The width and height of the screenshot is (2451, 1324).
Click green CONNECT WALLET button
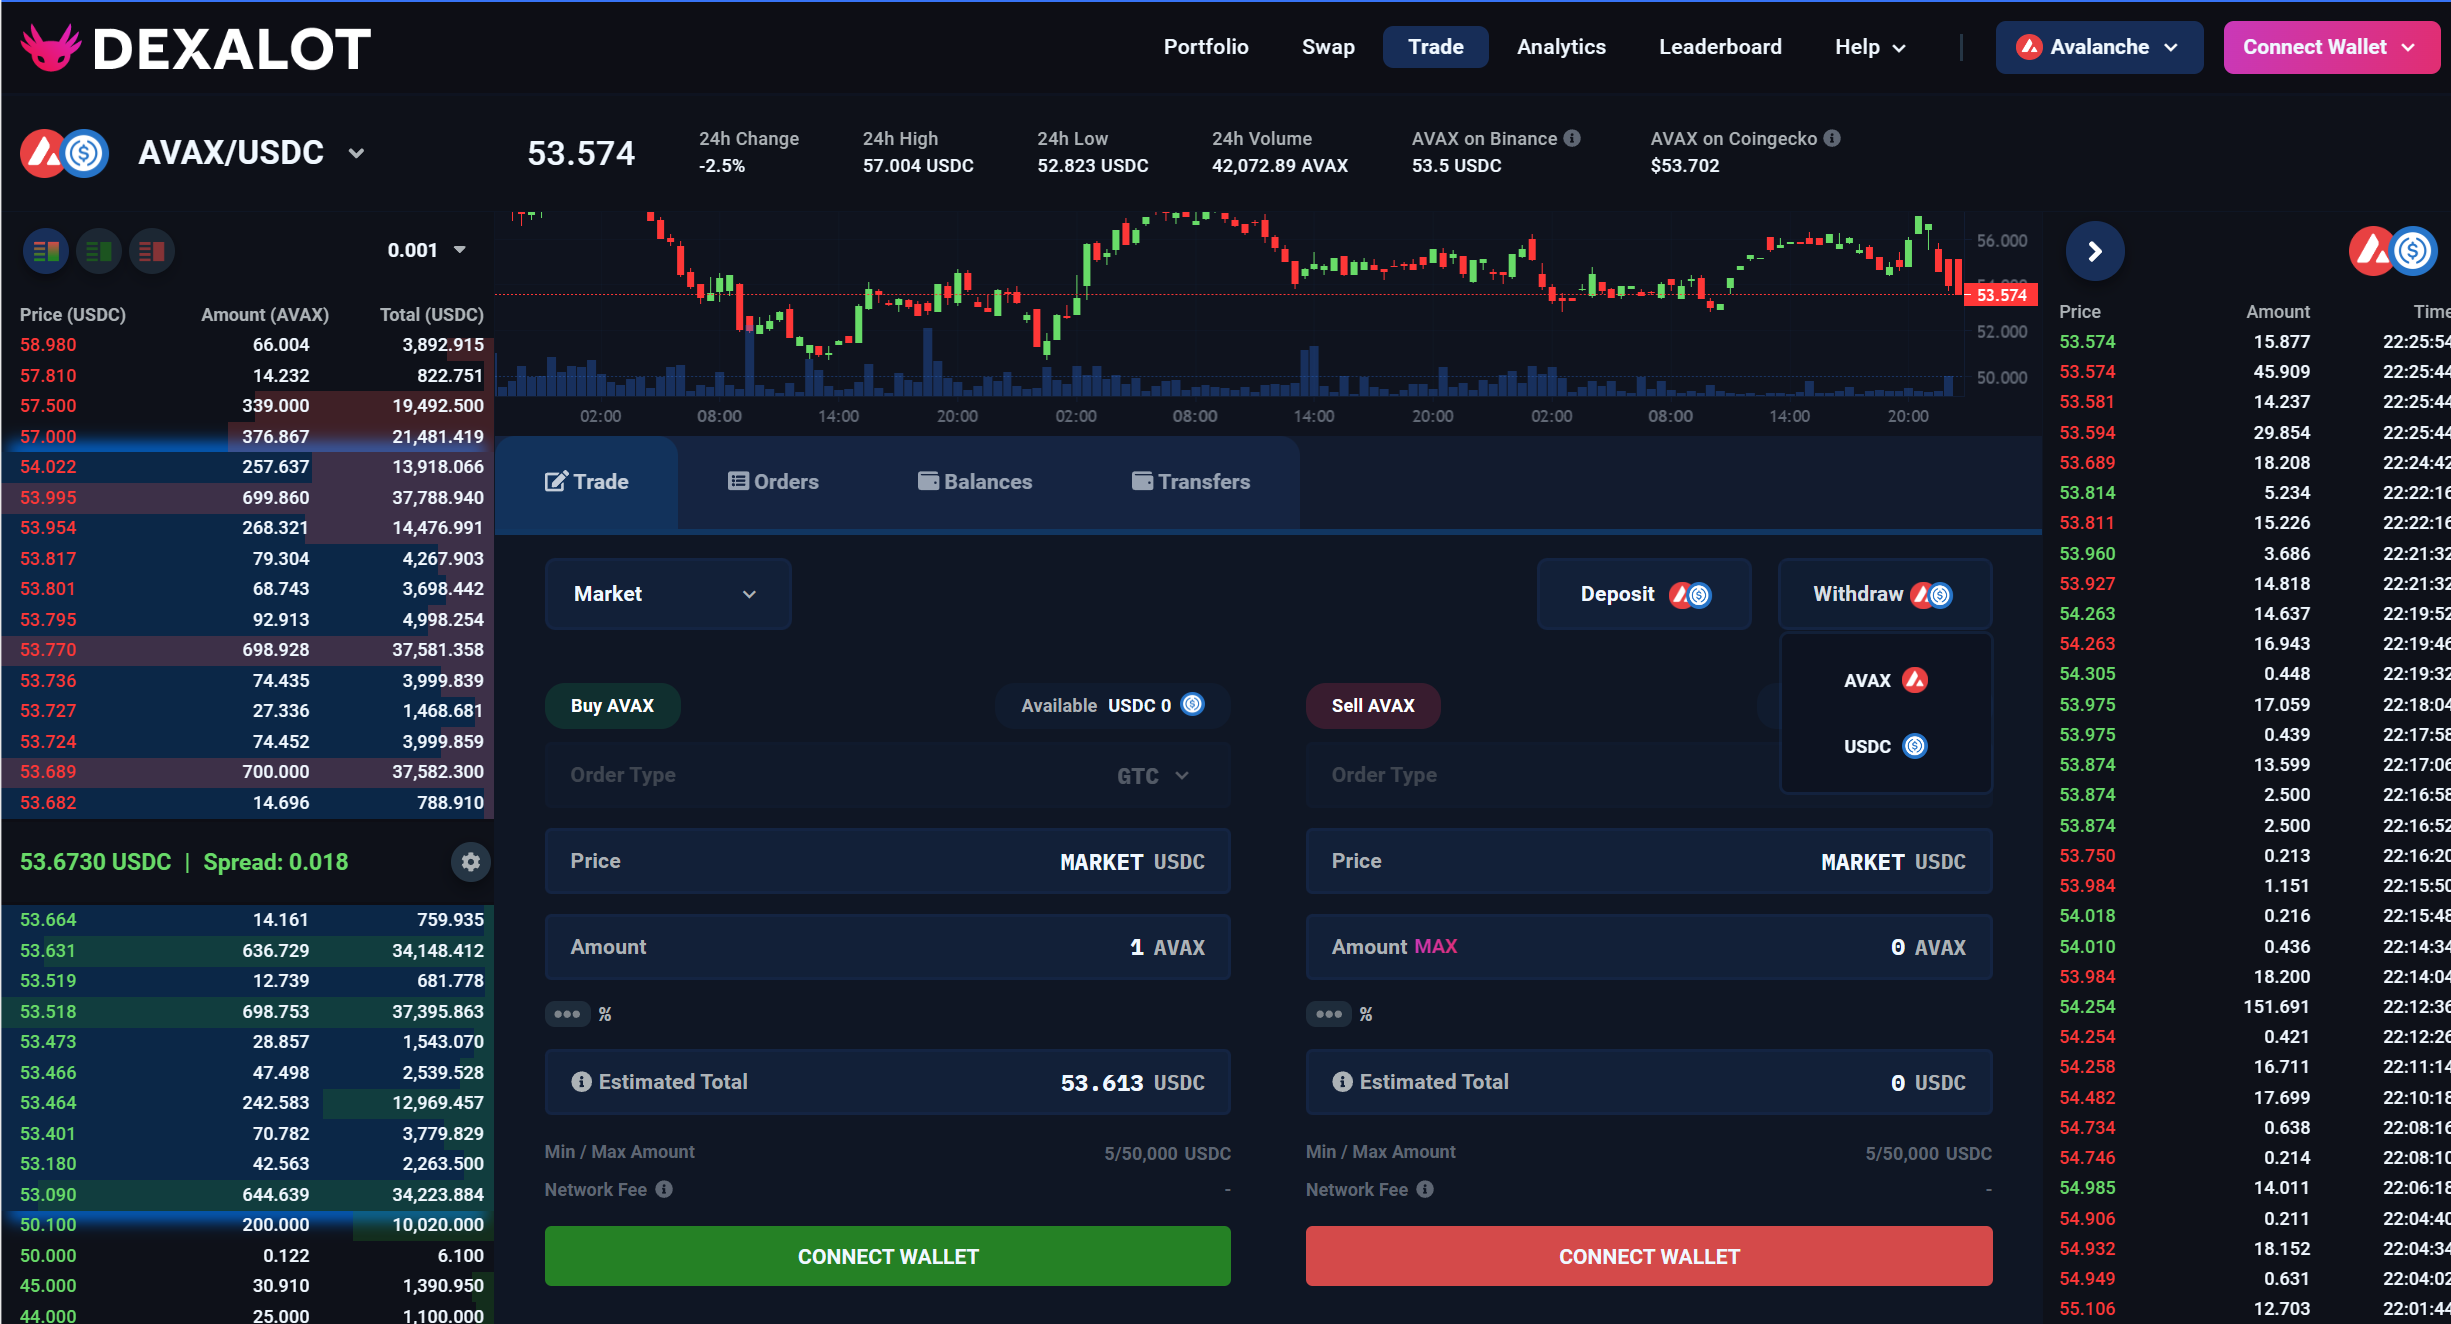pos(888,1256)
